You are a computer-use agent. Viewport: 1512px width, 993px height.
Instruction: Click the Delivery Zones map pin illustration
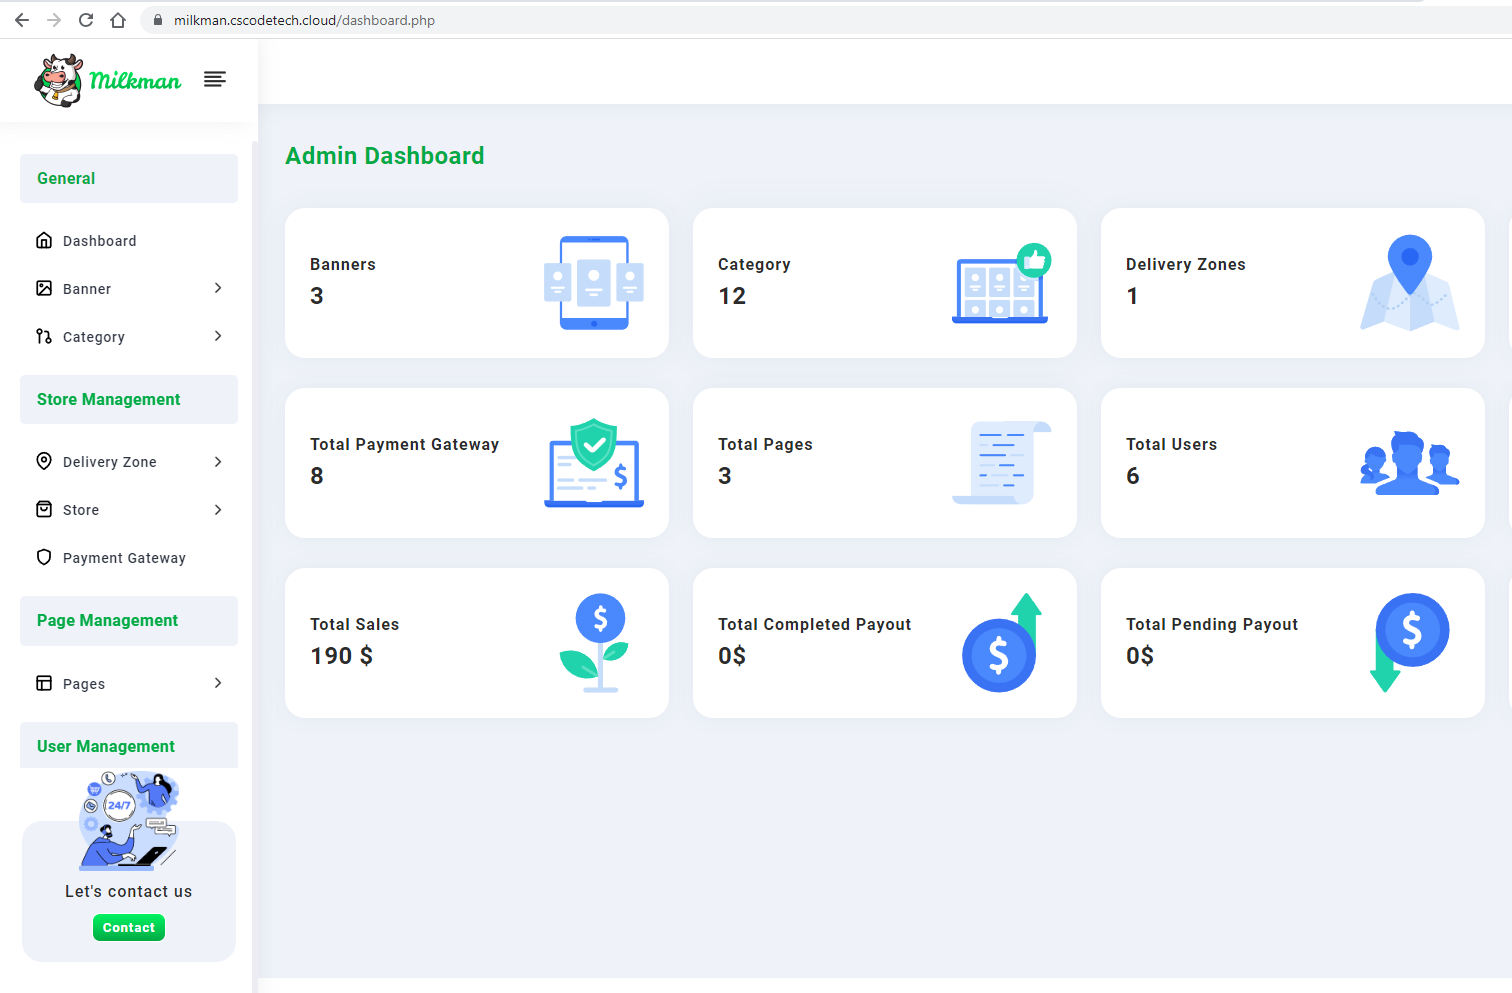coord(1409,283)
